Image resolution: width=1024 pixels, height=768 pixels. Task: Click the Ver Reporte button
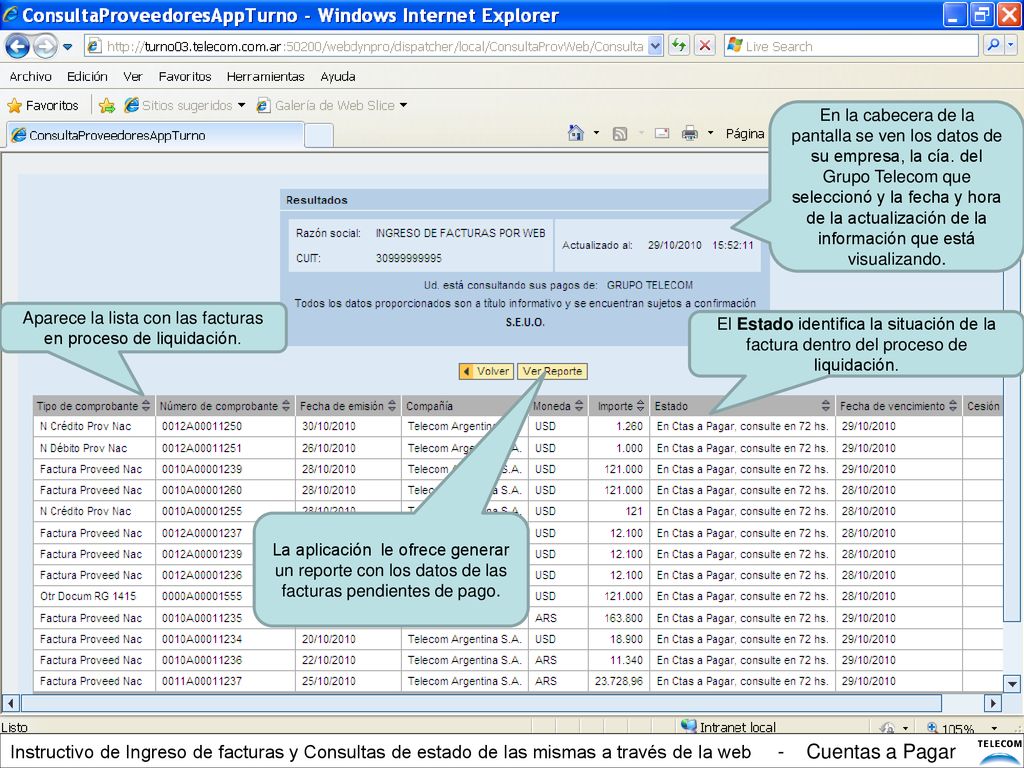[552, 372]
